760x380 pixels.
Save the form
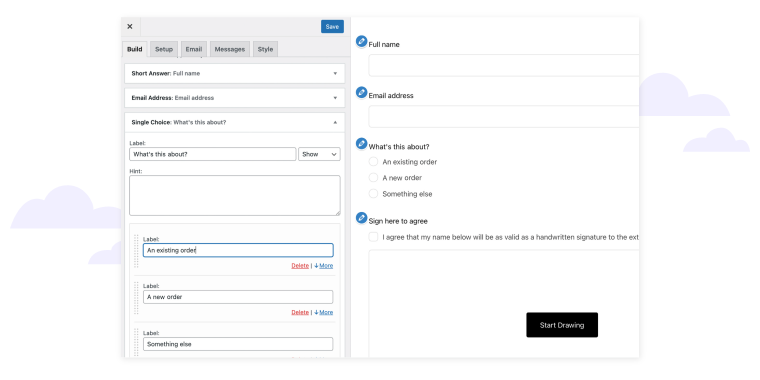tap(332, 27)
